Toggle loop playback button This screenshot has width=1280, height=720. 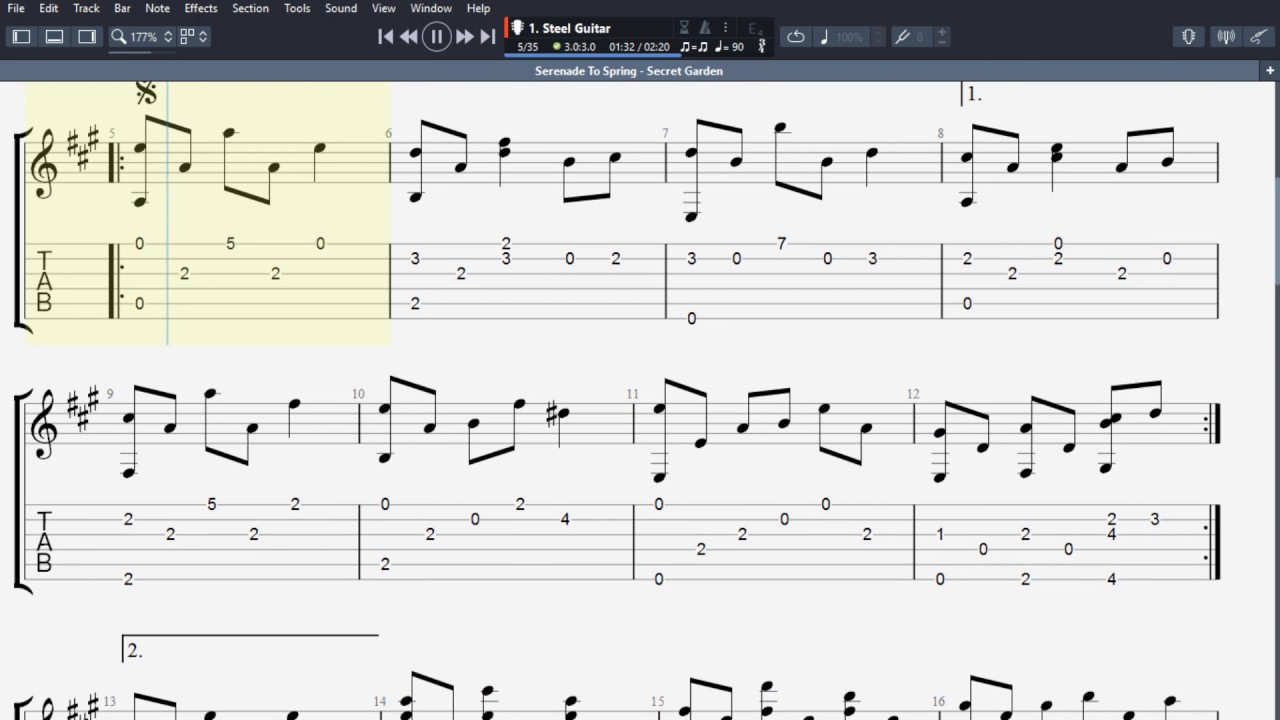pos(796,37)
